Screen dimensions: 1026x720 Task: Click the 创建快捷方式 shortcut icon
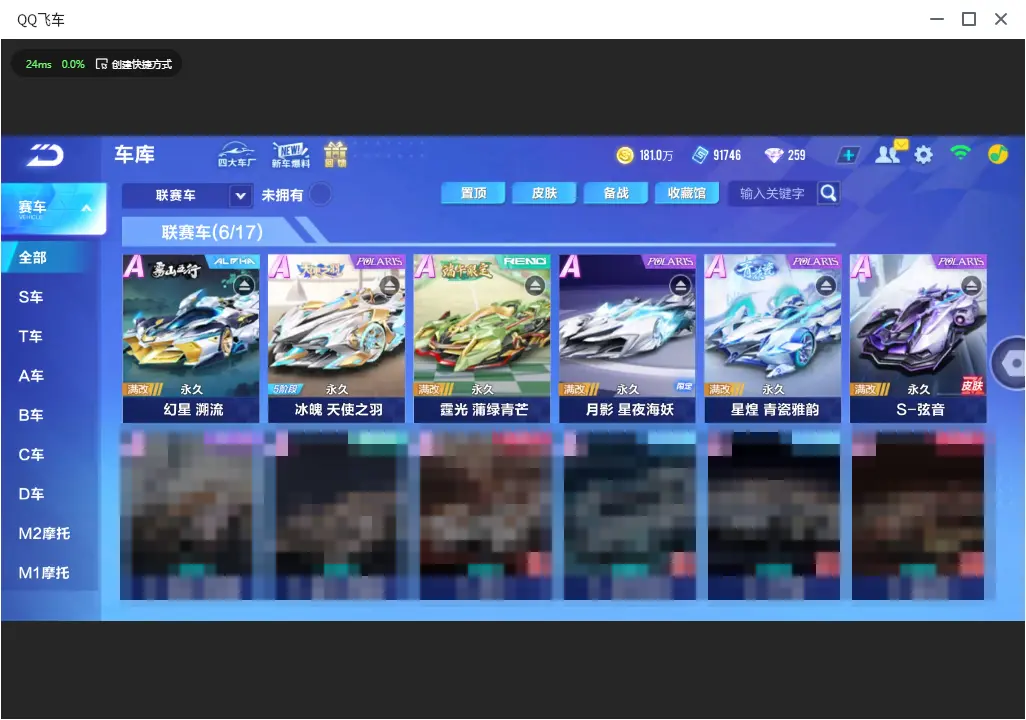[101, 64]
